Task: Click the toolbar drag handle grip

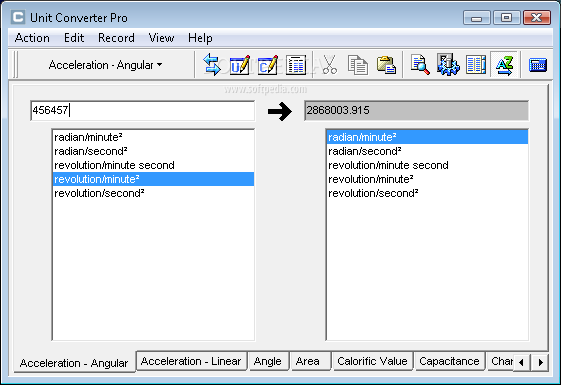Action: [x=15, y=65]
